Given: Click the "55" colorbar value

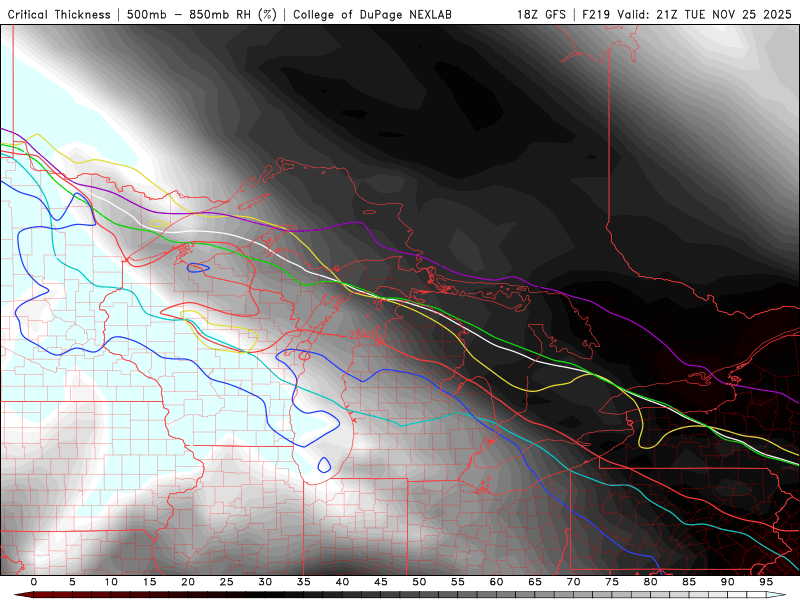Looking at the screenshot, I should click(x=458, y=582).
